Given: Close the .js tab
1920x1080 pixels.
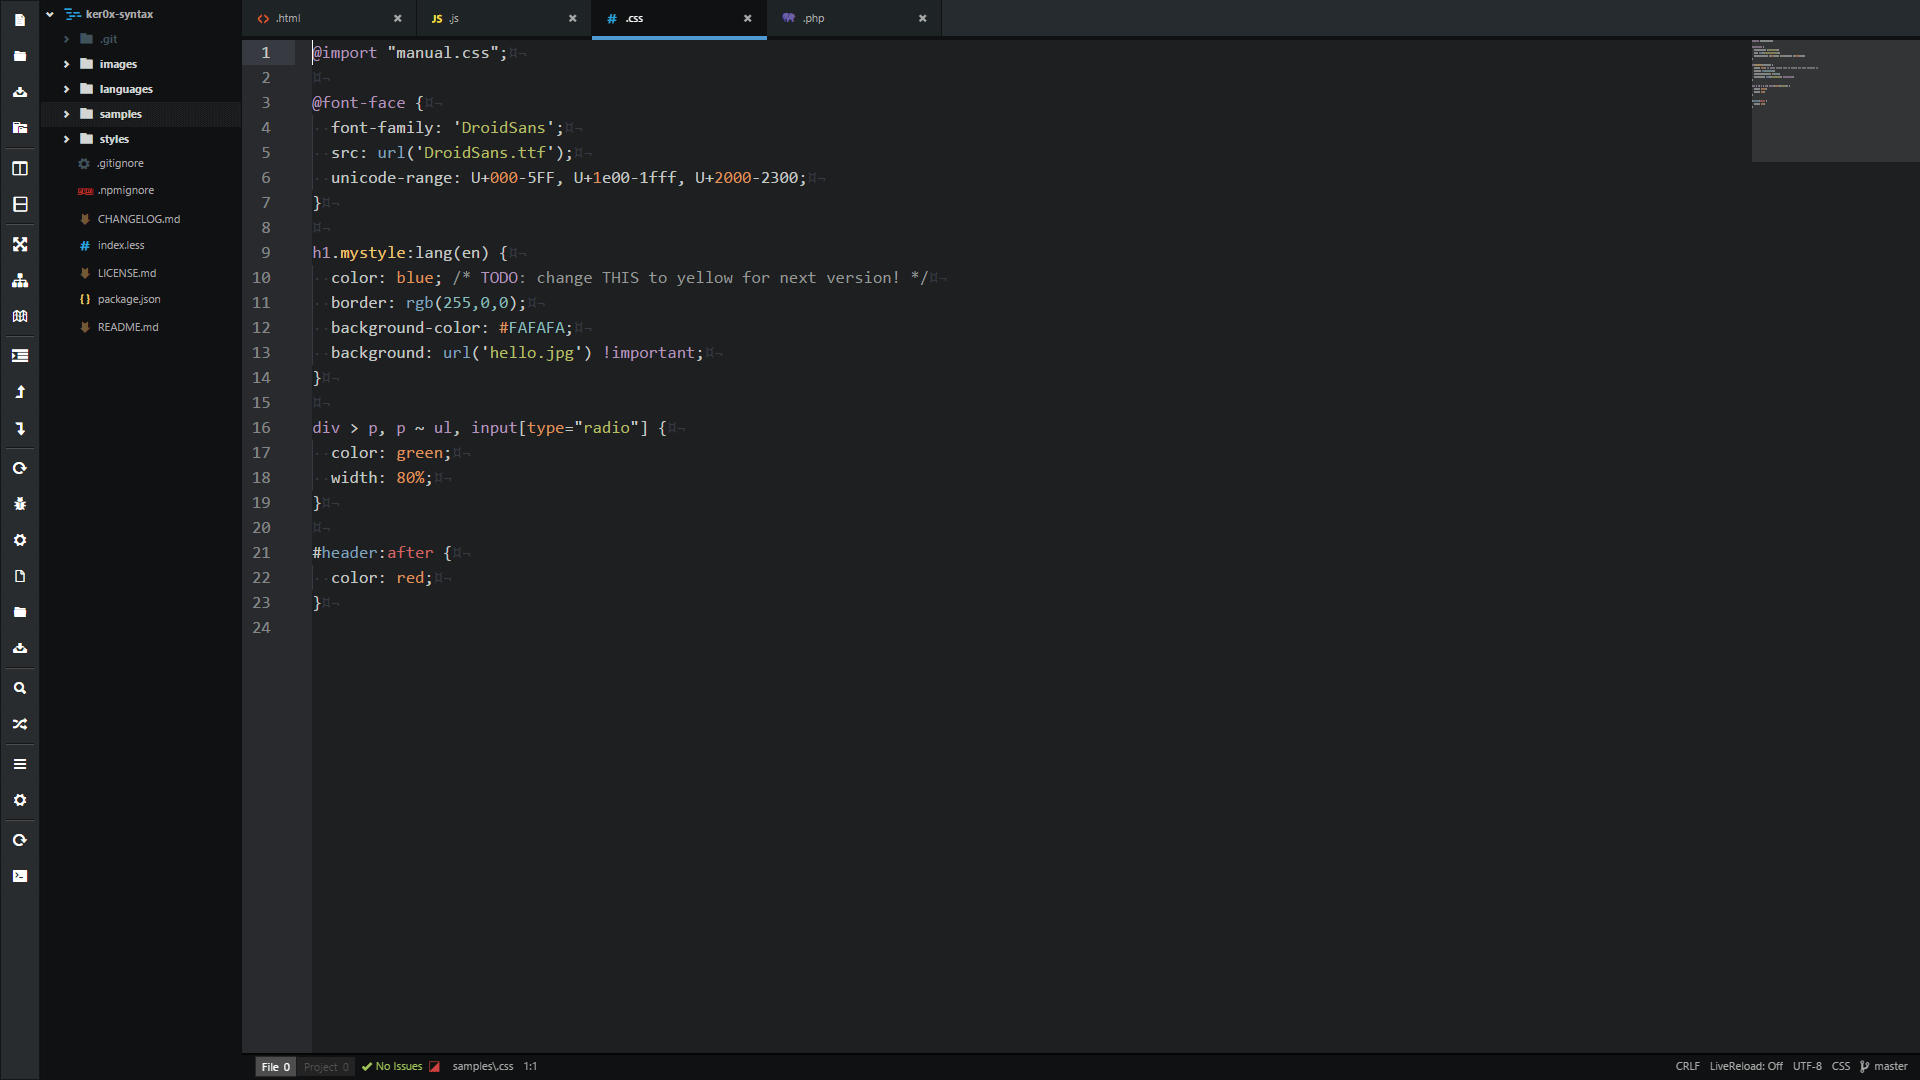Looking at the screenshot, I should (x=572, y=19).
